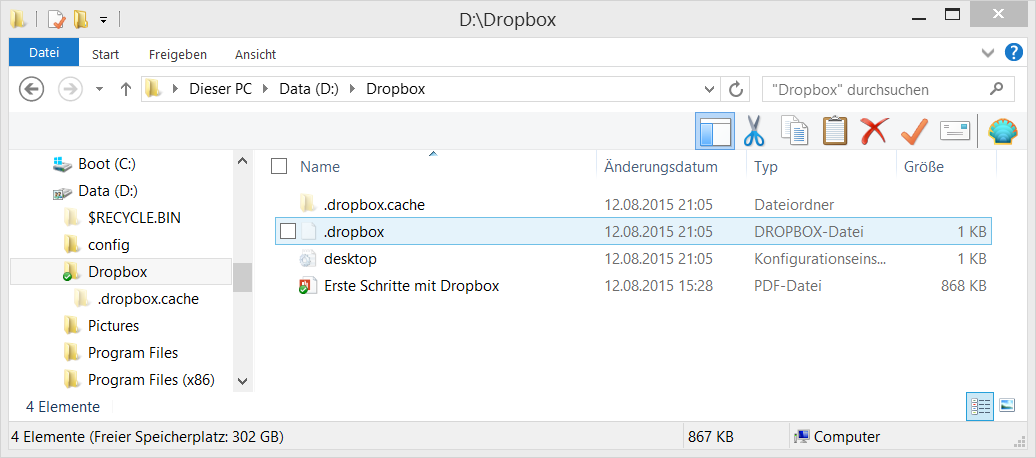
Task: Click the orange checkmark Properties icon
Action: click(914, 131)
